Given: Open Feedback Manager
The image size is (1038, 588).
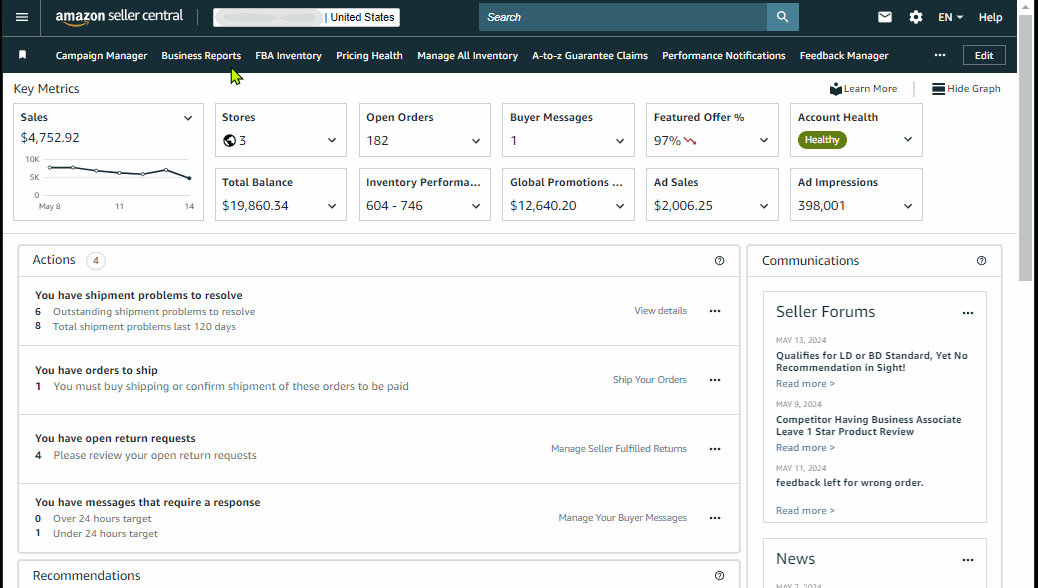Looking at the screenshot, I should [x=844, y=56].
